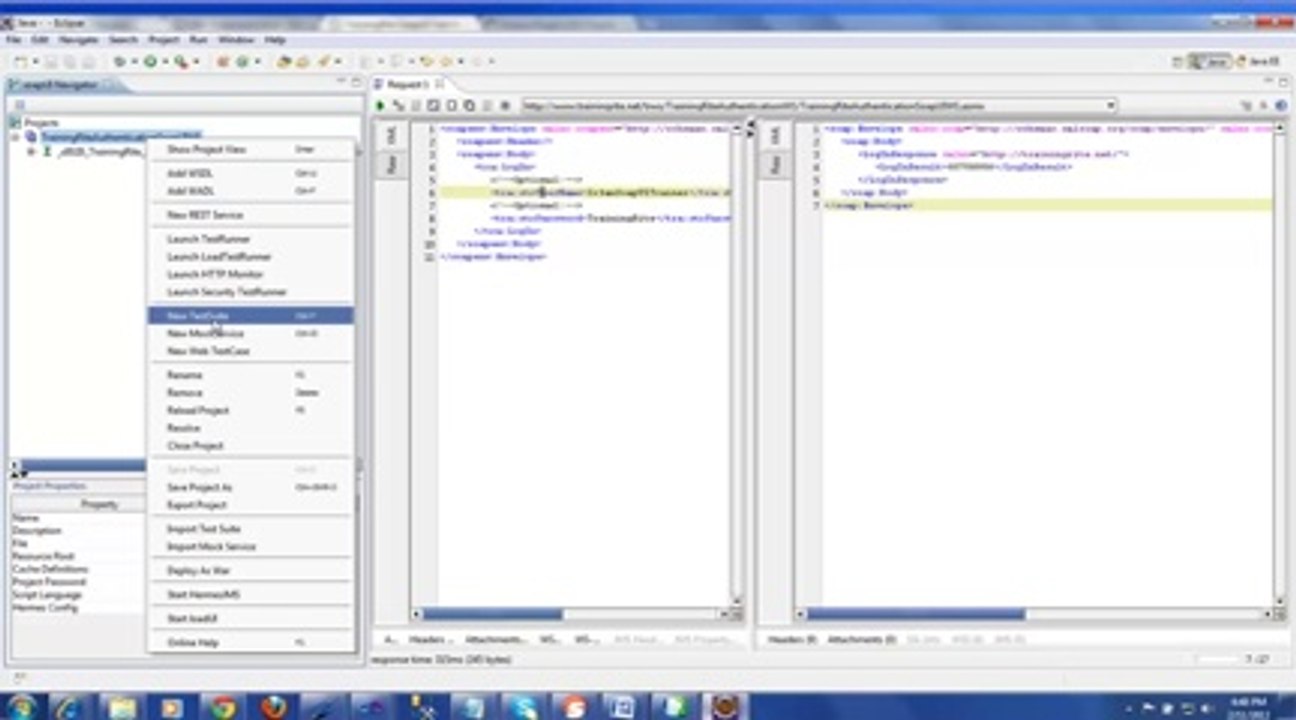Expand the _x0020_TrainingRite tree node
This screenshot has height=720, width=1296.
31,152
